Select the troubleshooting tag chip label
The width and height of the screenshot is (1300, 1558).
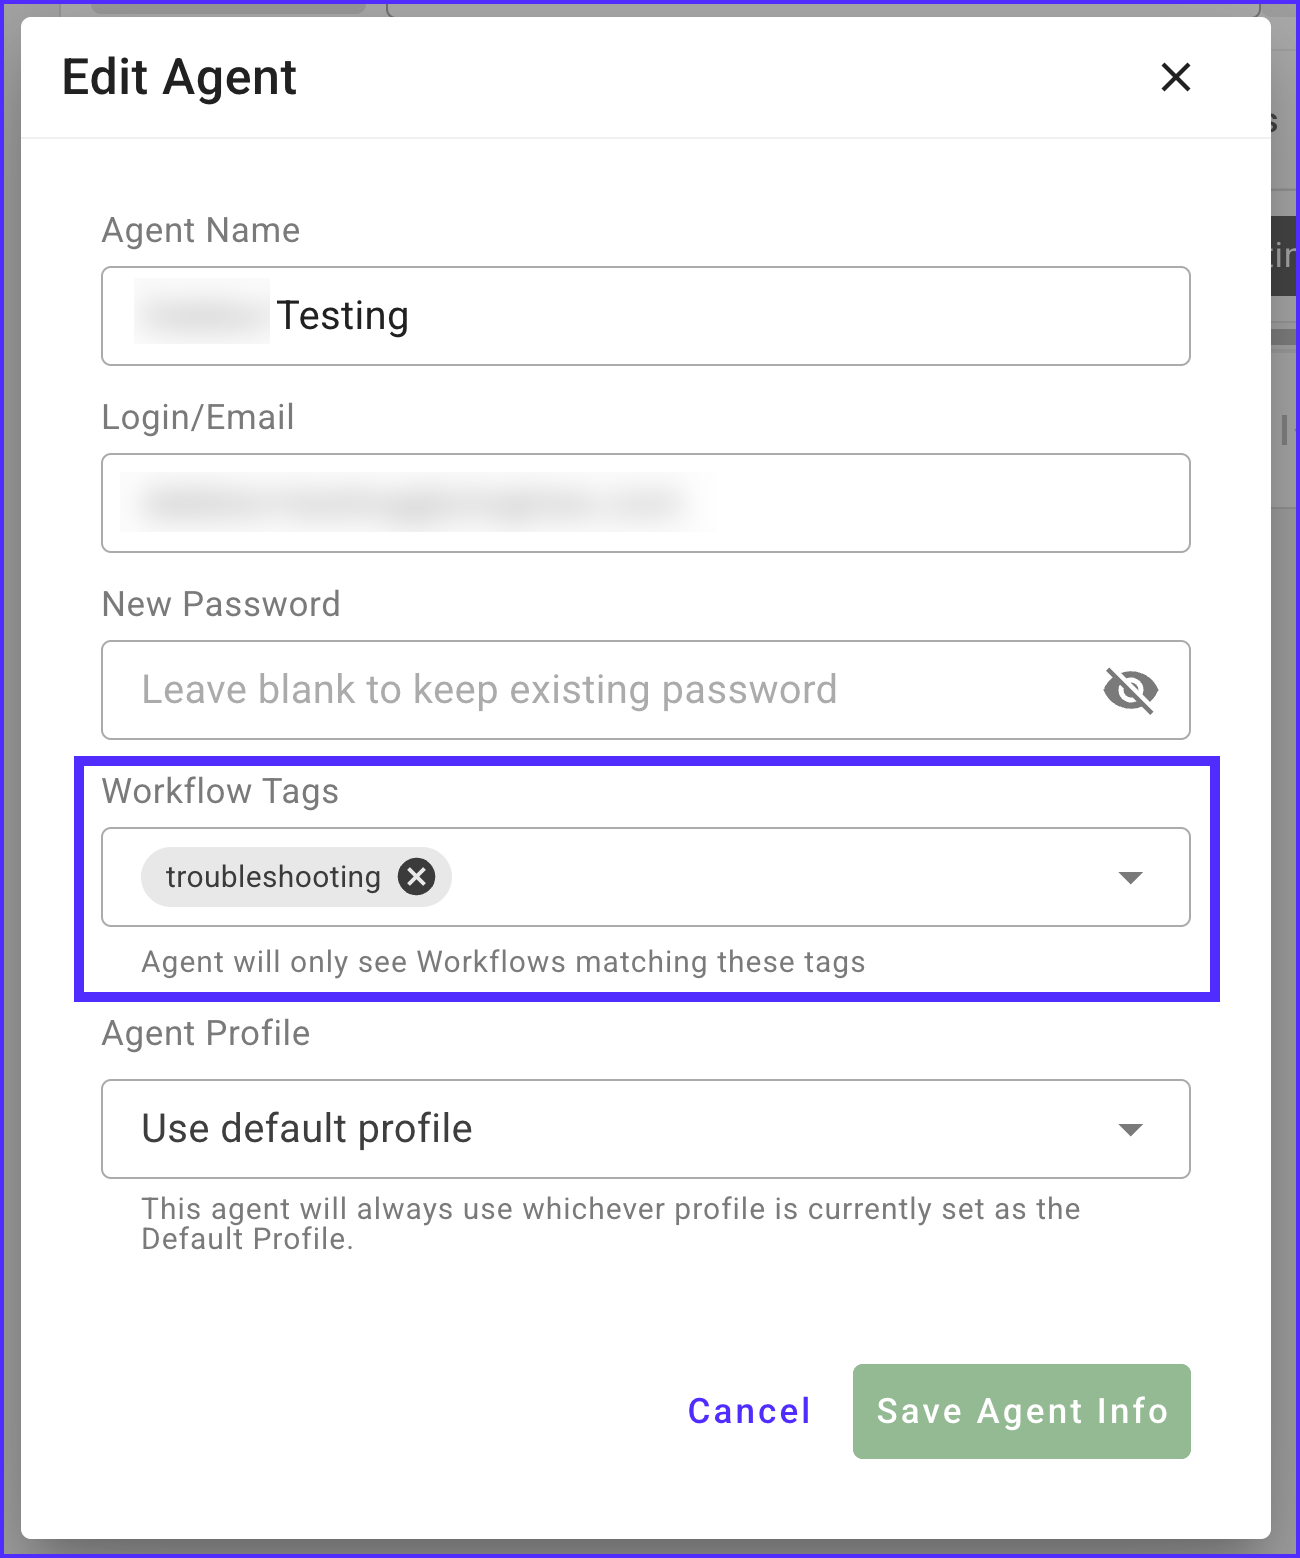[273, 877]
